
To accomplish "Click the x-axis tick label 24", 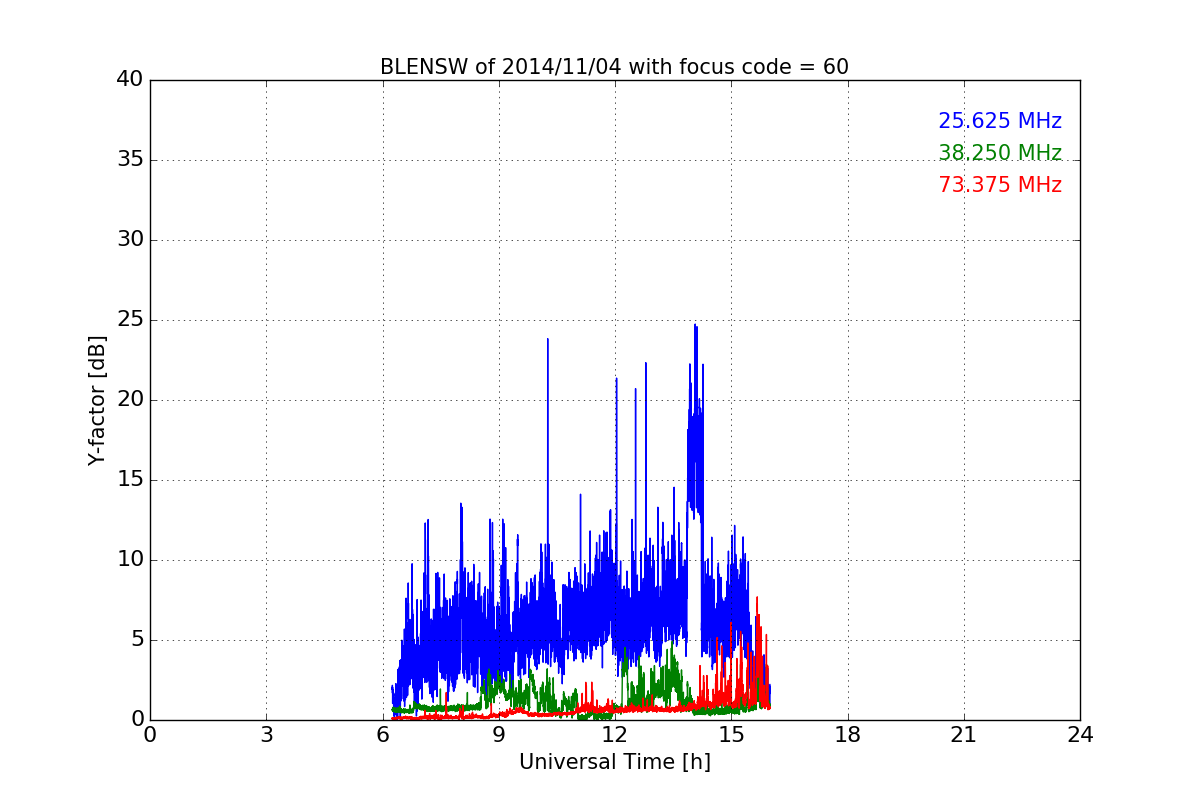I will click(1080, 735).
